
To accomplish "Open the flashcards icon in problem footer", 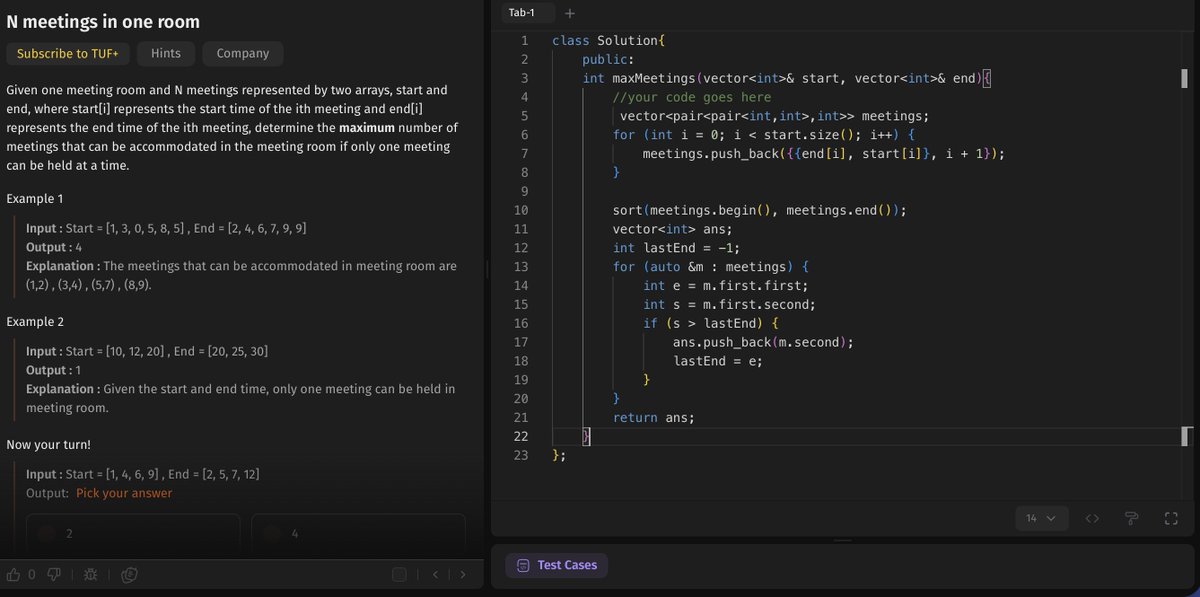I will tap(129, 575).
